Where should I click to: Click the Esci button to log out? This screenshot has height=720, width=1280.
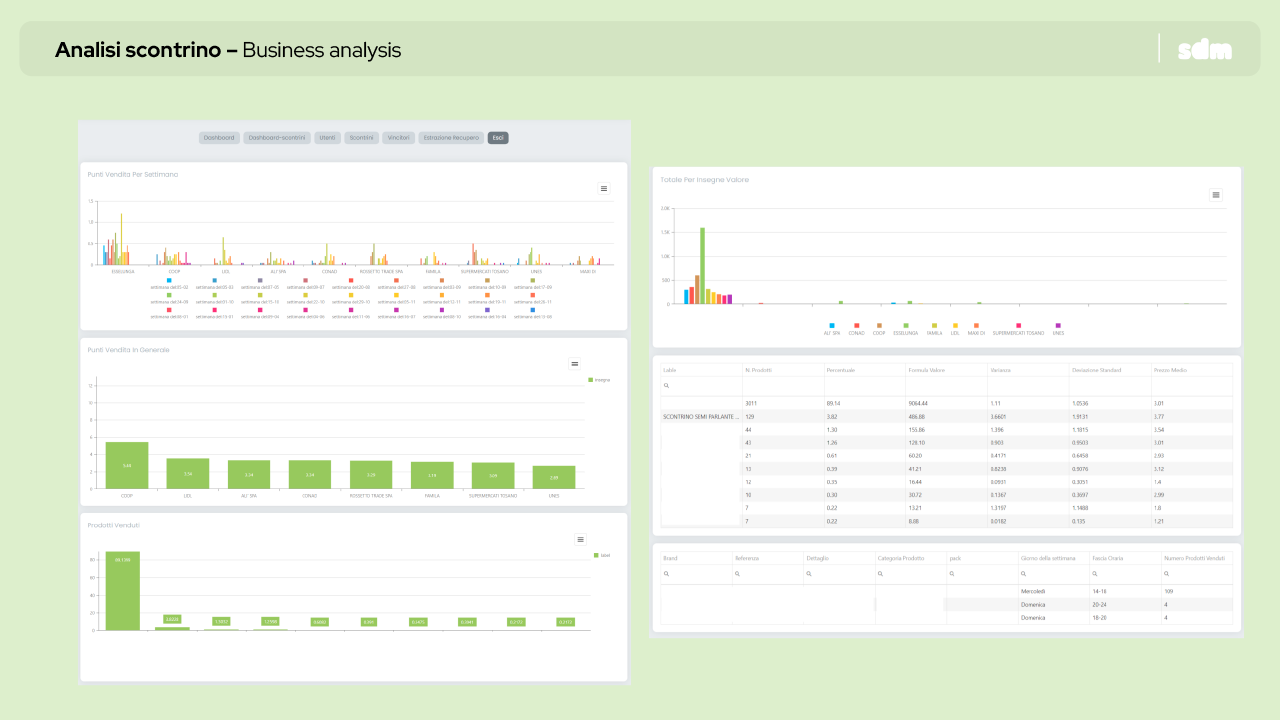(x=498, y=138)
